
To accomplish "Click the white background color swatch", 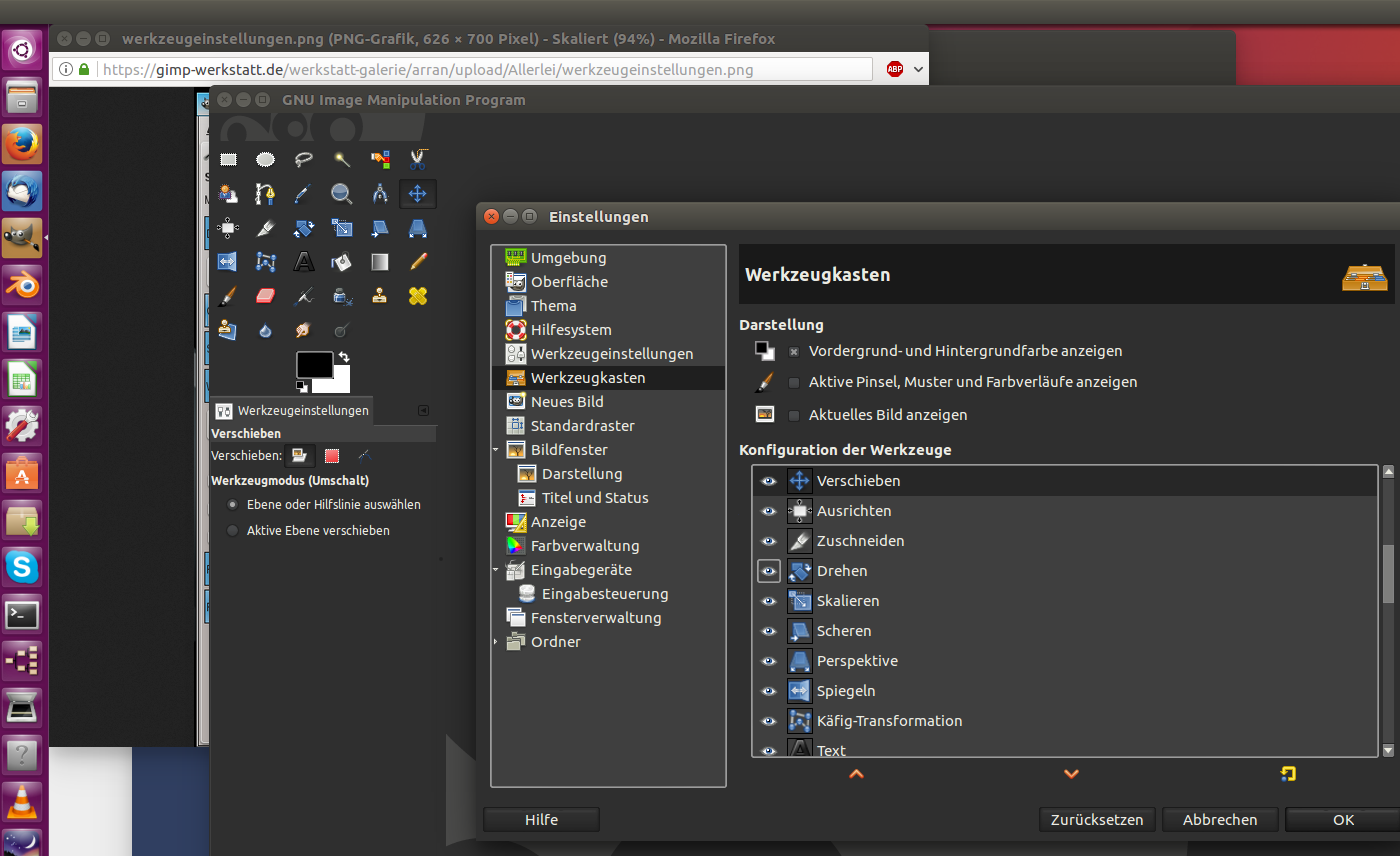I will [x=341, y=385].
